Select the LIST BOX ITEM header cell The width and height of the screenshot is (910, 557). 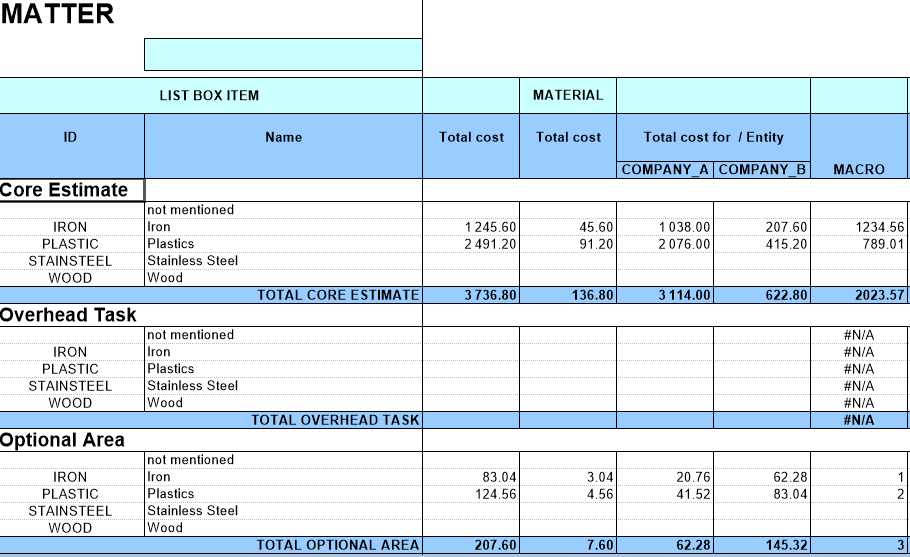click(x=210, y=96)
